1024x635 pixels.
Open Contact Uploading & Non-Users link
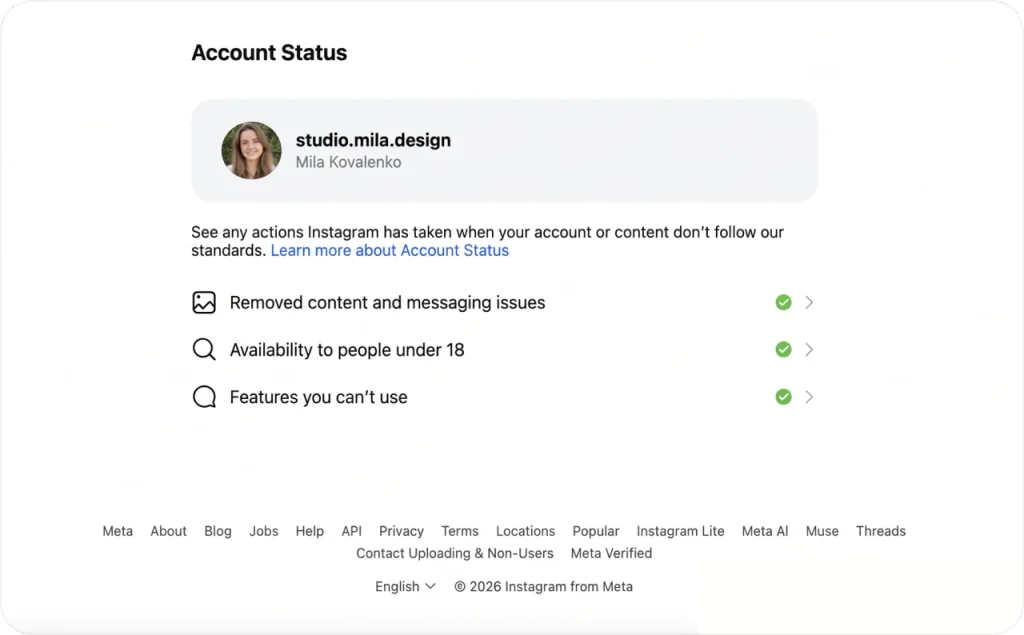[x=455, y=553]
